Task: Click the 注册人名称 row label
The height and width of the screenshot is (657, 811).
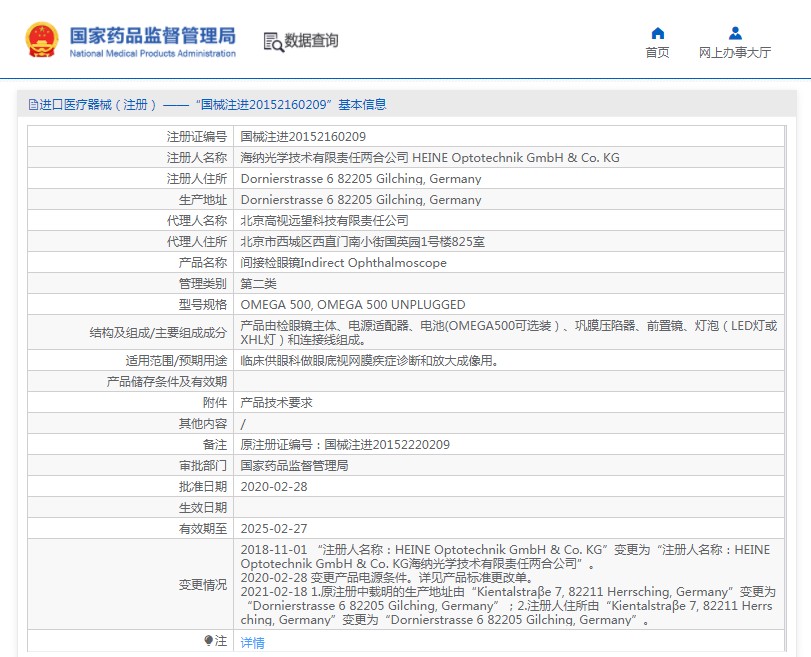Action: 197,158
